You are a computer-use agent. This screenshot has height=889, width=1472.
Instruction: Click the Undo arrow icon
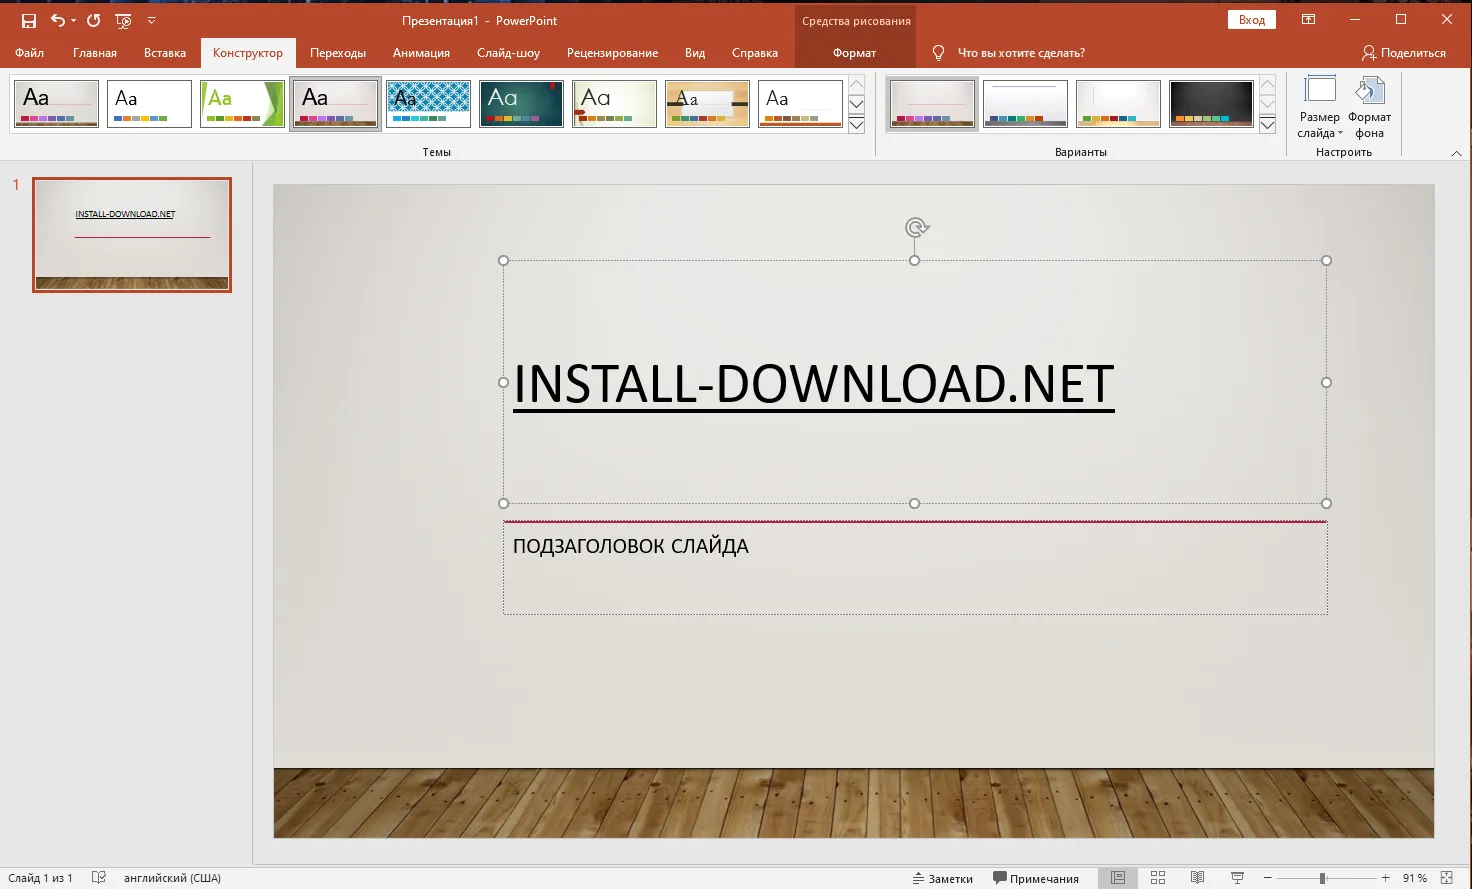58,20
